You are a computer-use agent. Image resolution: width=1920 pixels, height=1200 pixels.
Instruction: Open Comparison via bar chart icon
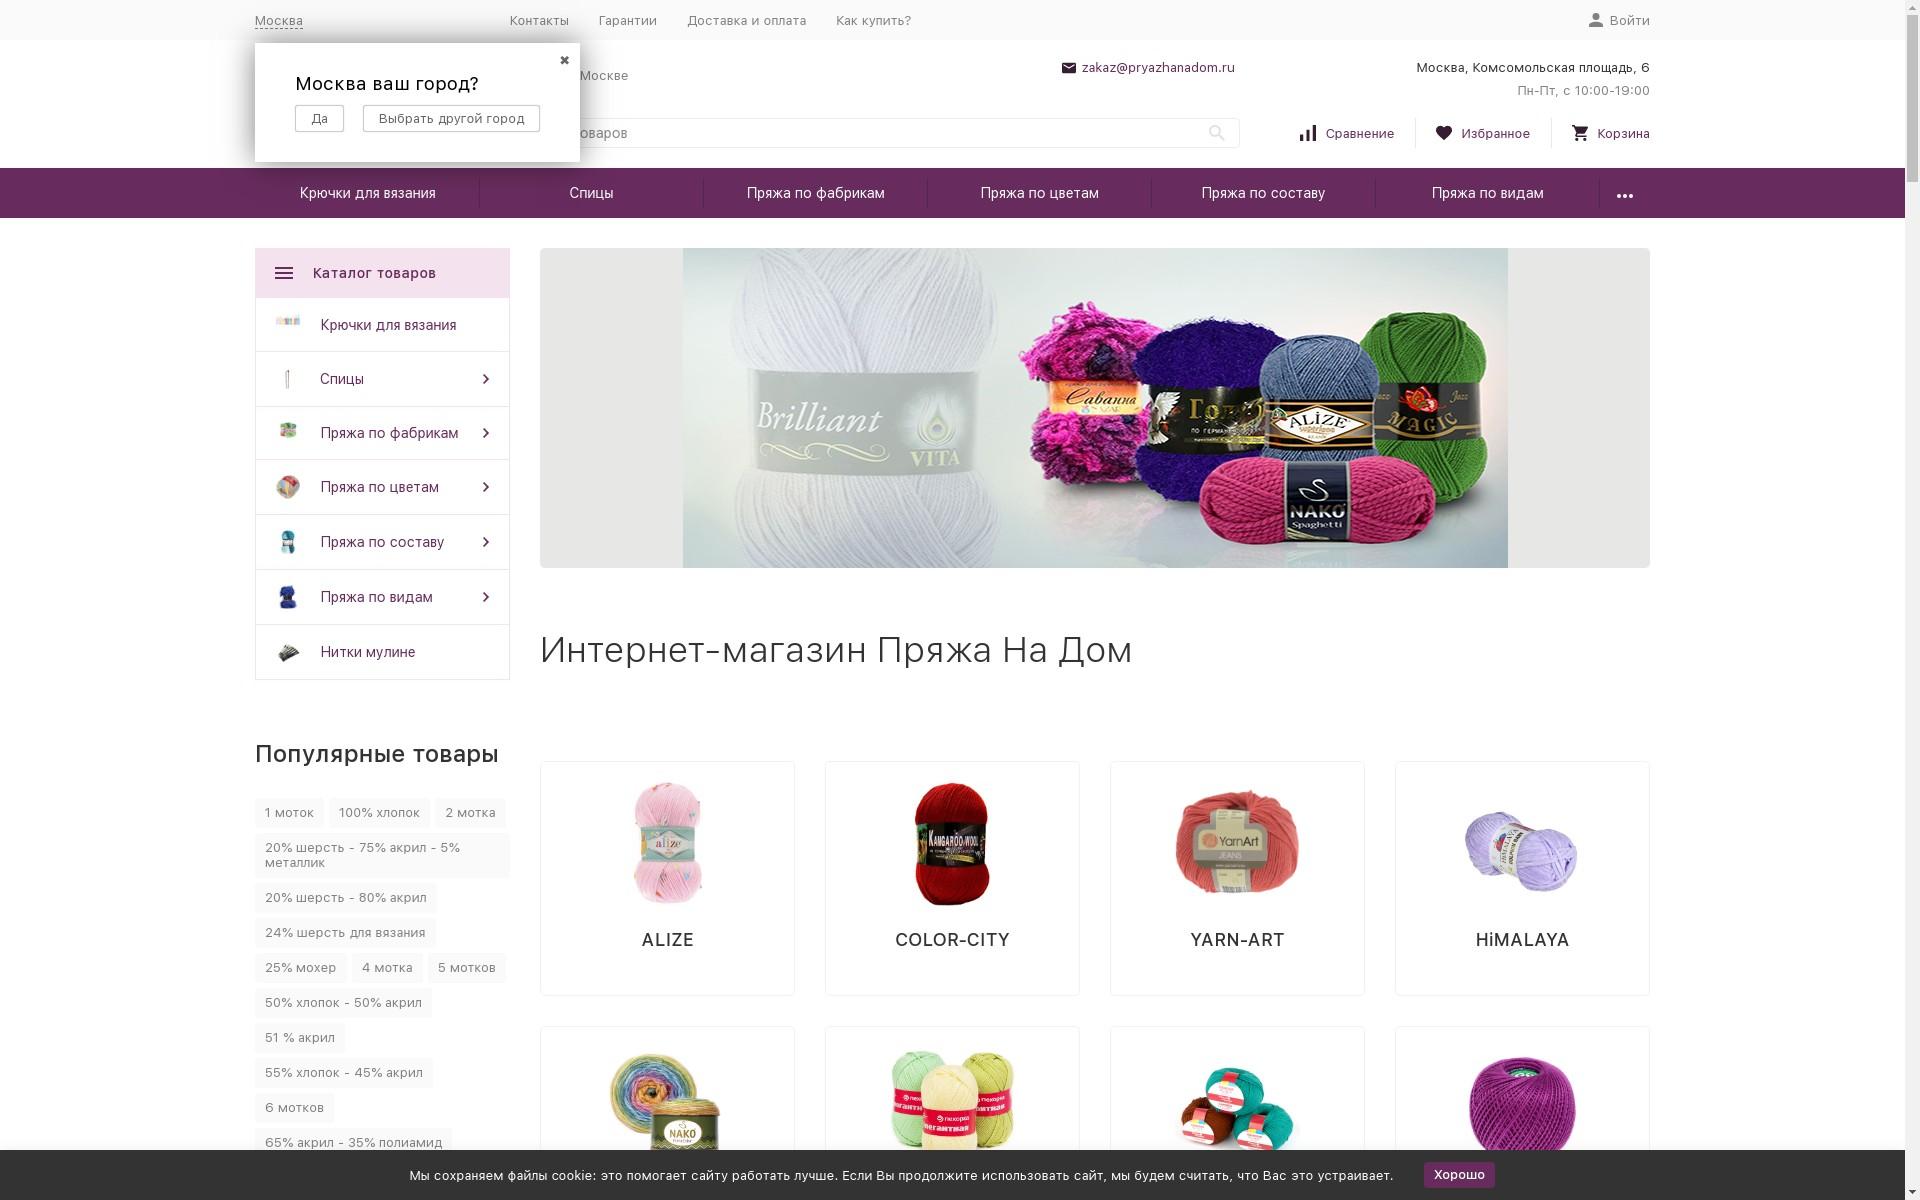1307,133
